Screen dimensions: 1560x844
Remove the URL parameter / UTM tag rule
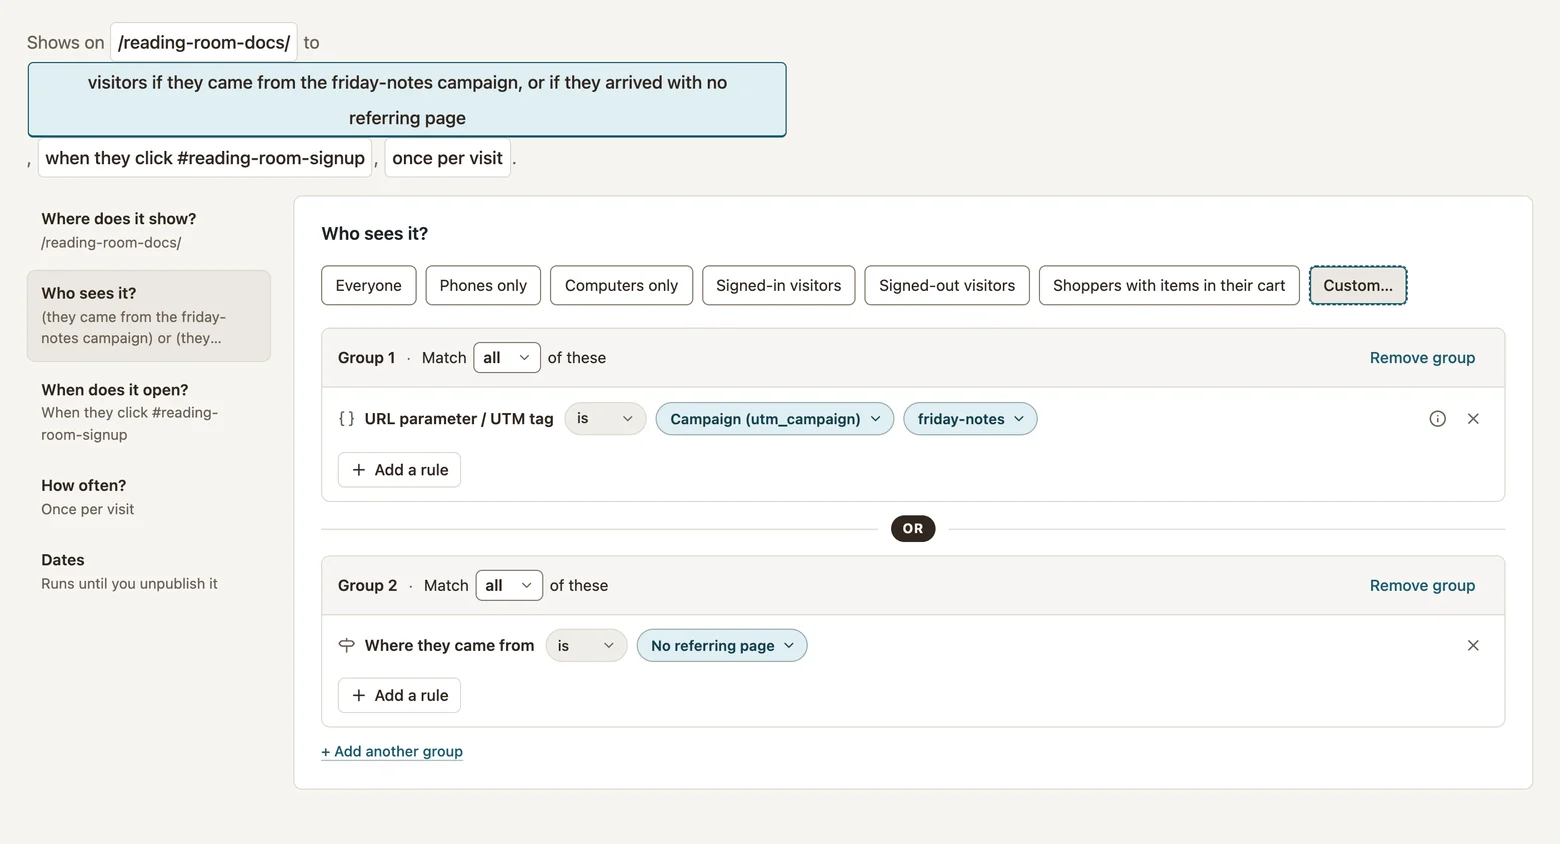pyautogui.click(x=1473, y=419)
